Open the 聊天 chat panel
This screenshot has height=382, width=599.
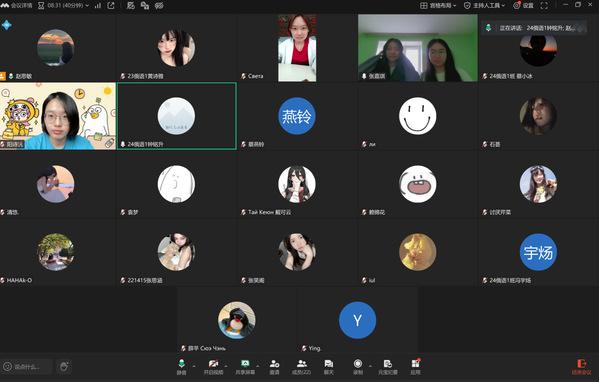click(329, 366)
